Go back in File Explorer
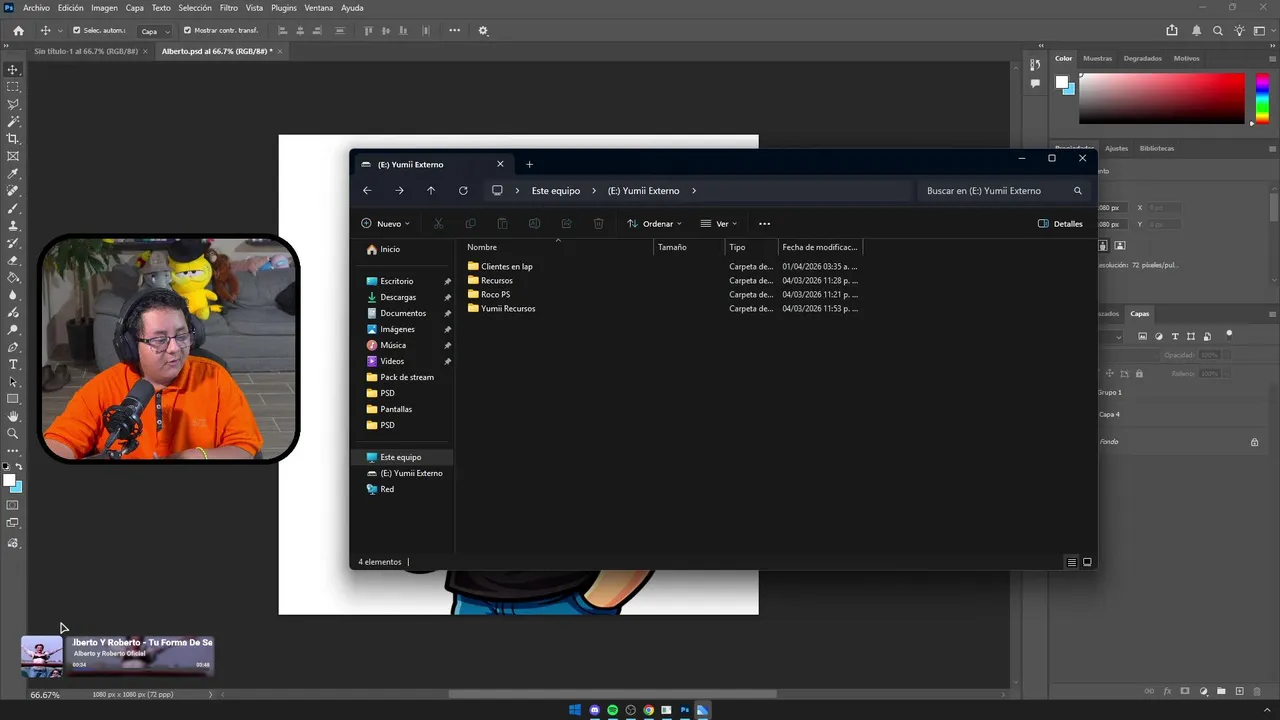 pos(367,190)
